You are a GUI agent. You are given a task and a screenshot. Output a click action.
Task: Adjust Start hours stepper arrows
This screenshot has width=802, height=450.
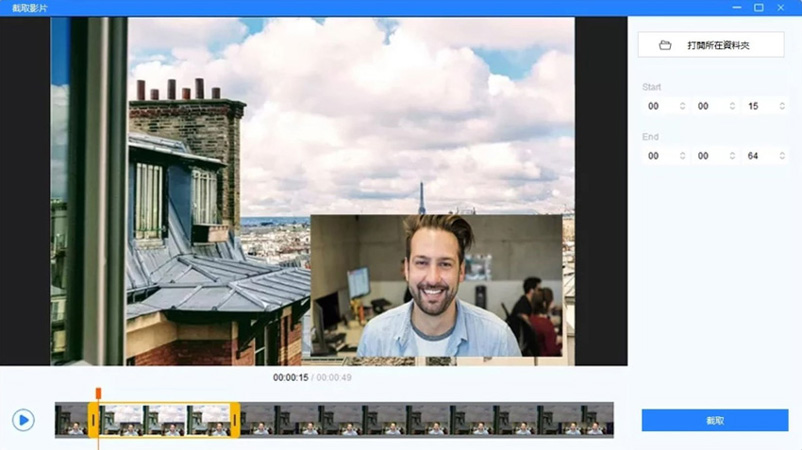[x=682, y=106]
